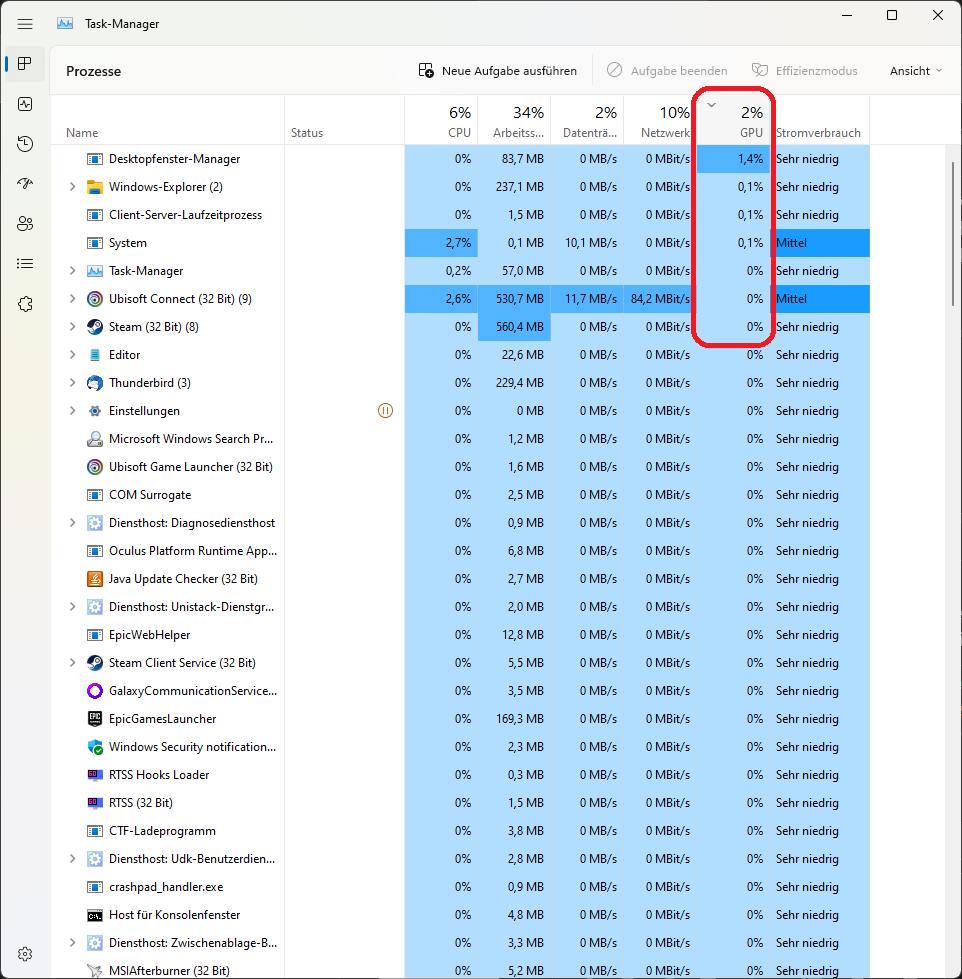Expand Ubisoft Connect (32 Bit) (9) group
This screenshot has width=962, height=979.
pos(72,299)
